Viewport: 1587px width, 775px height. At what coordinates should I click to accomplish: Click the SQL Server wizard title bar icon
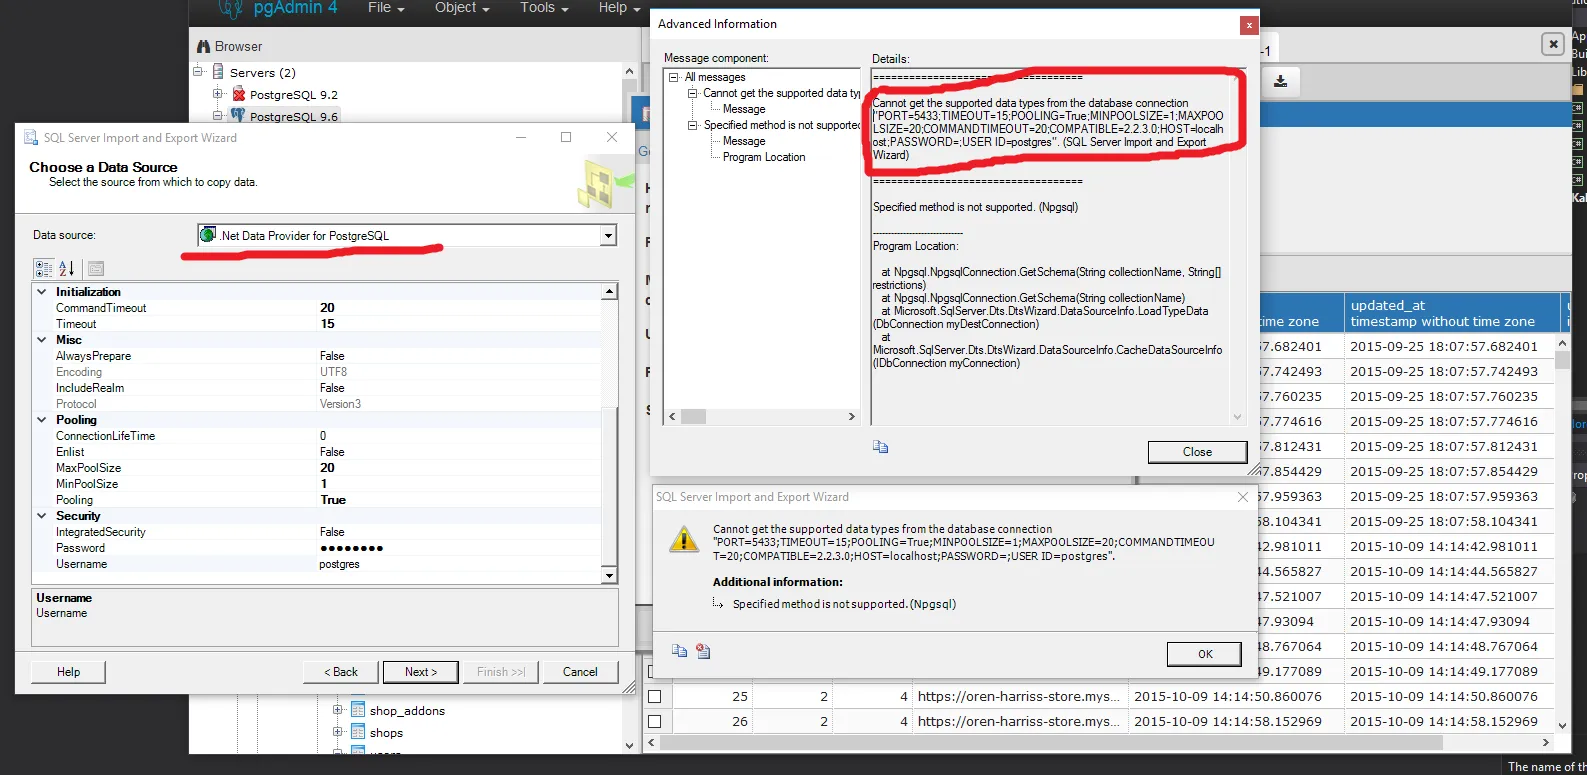tap(31, 138)
